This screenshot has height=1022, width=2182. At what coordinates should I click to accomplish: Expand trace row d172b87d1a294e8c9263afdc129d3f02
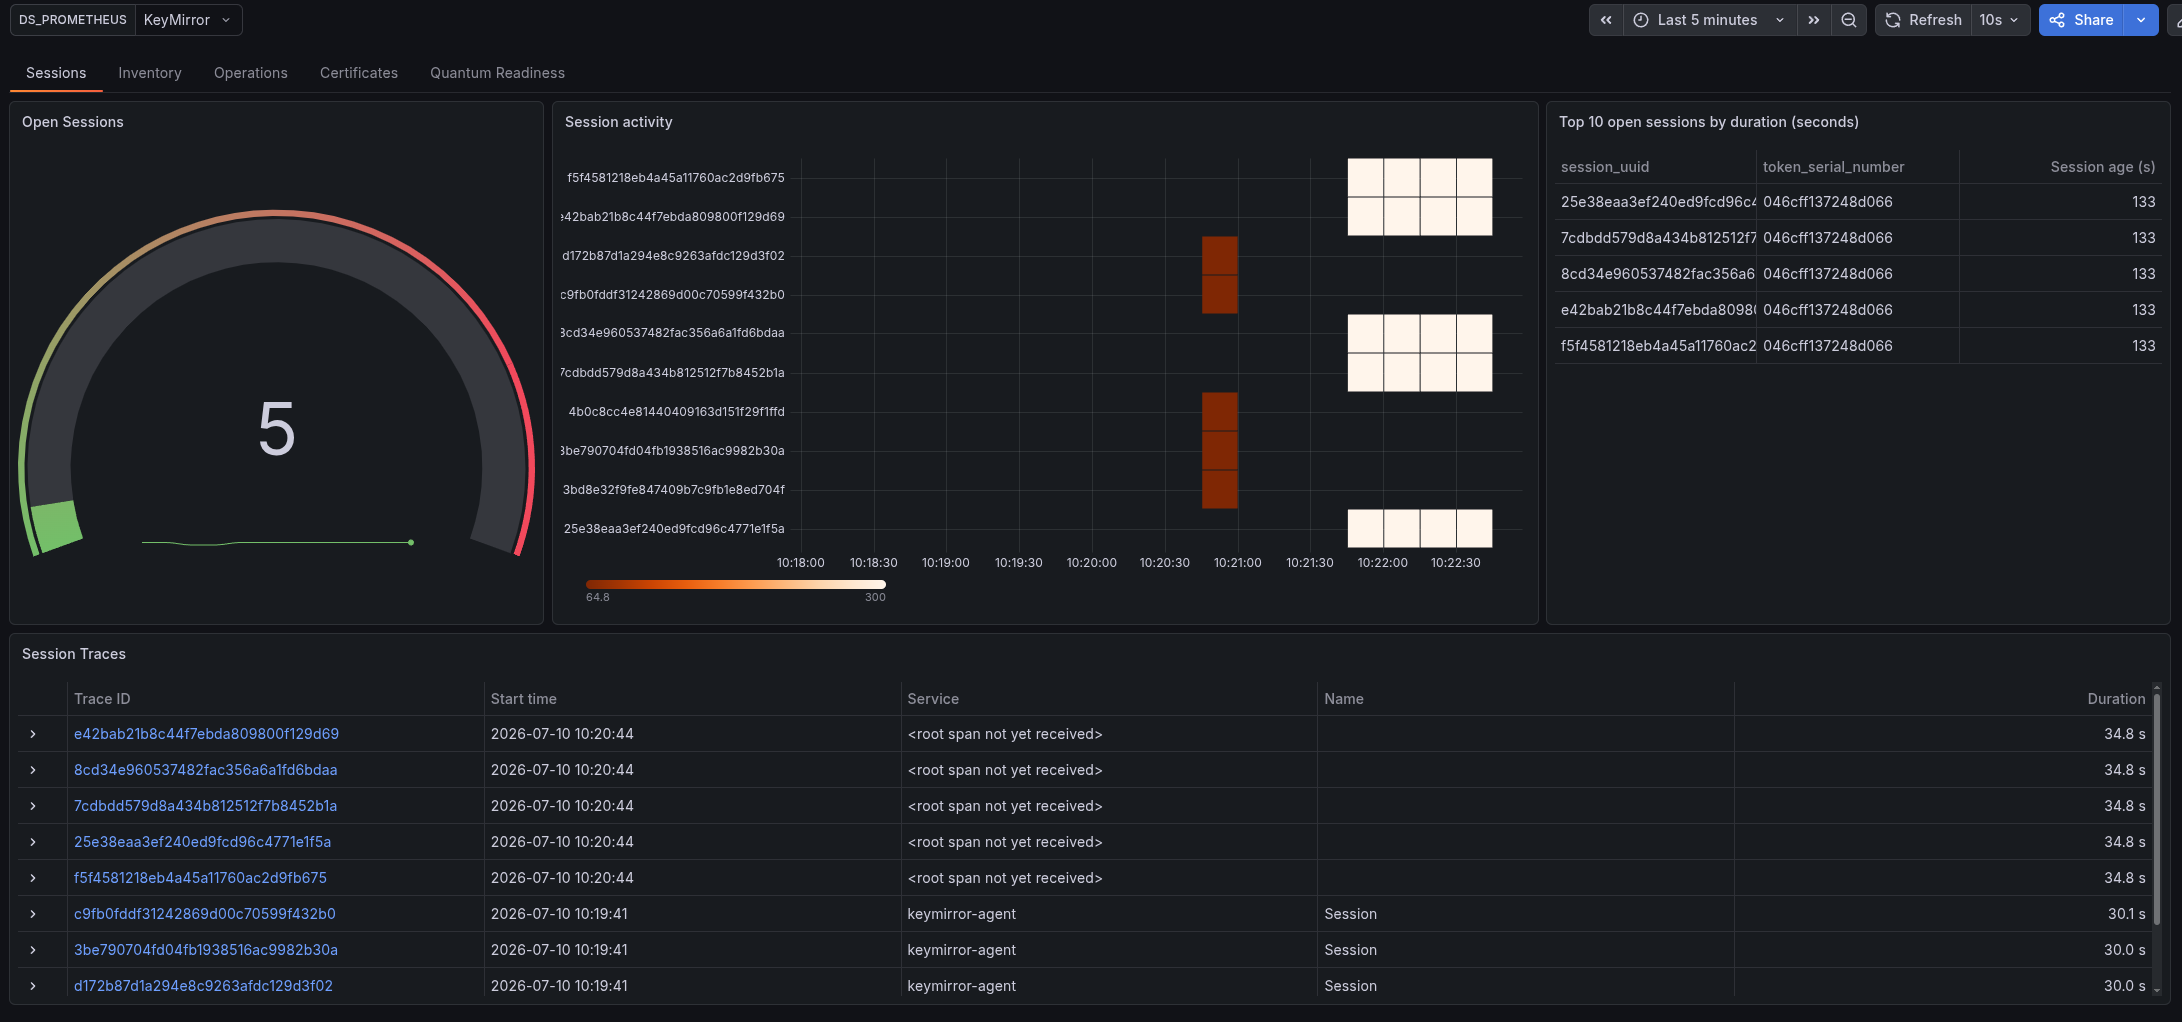(33, 986)
